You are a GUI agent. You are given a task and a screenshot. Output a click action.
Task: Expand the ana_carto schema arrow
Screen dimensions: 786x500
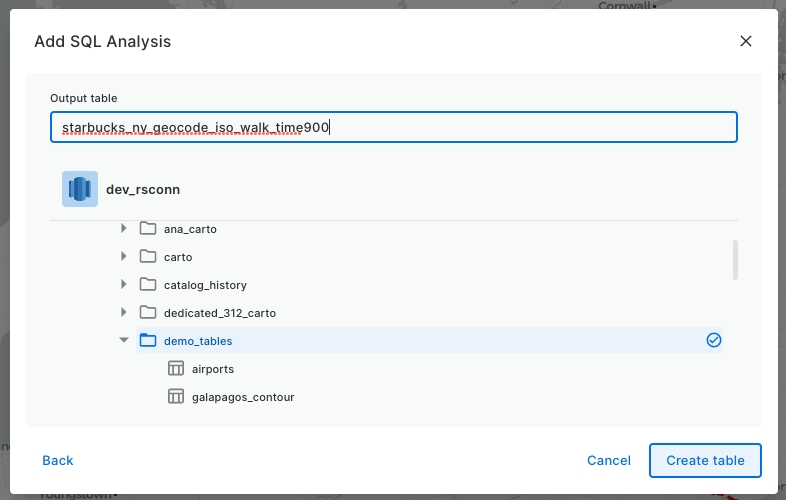point(124,229)
